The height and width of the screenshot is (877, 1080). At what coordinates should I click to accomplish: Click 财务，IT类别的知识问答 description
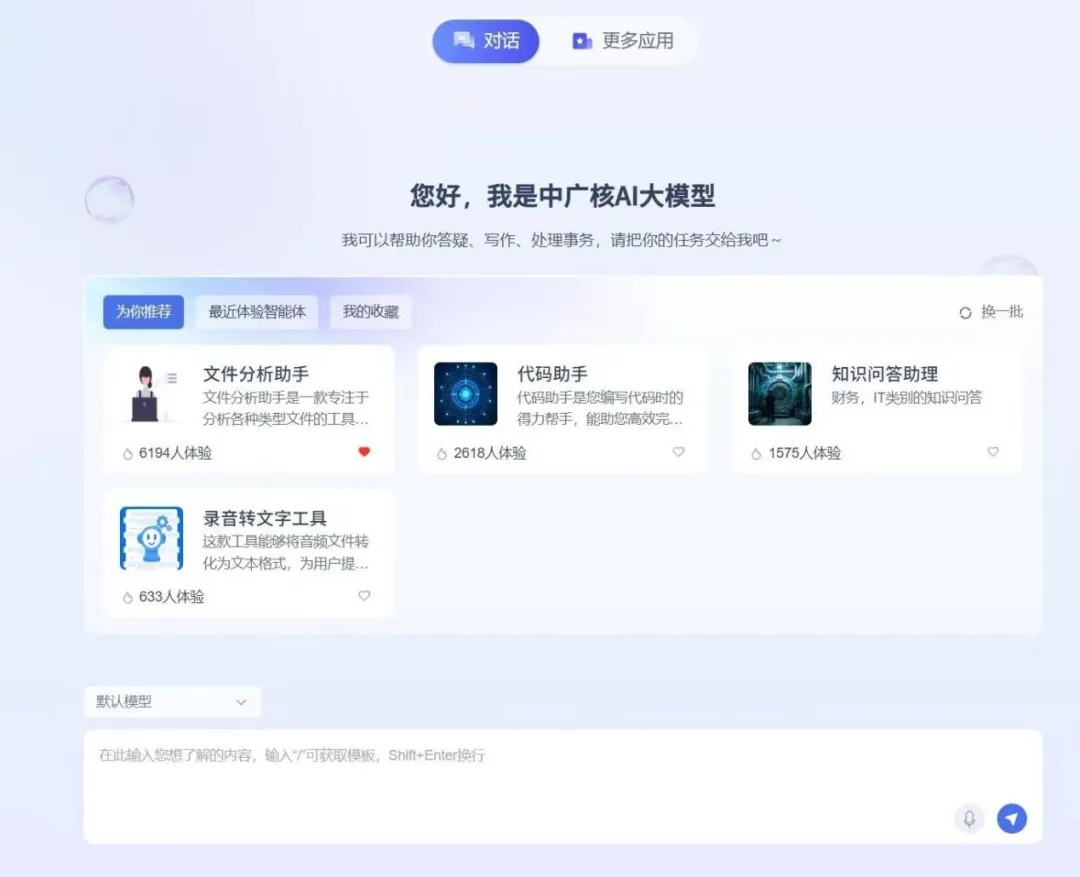(x=906, y=398)
